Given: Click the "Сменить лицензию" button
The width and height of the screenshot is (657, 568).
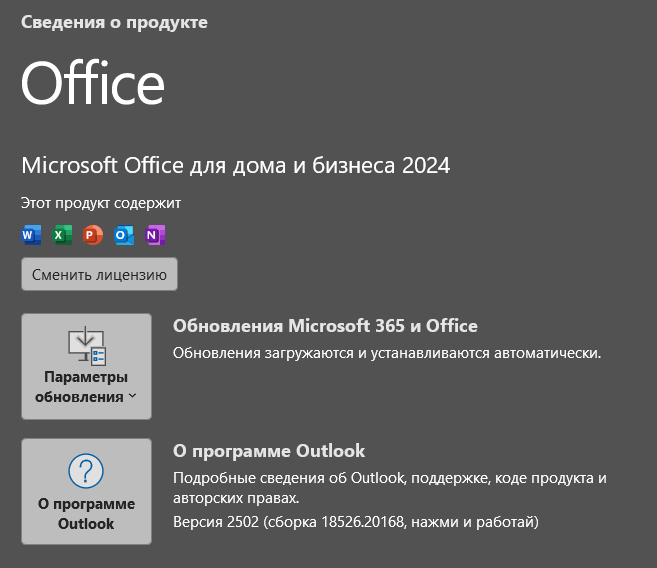Looking at the screenshot, I should click(99, 274).
